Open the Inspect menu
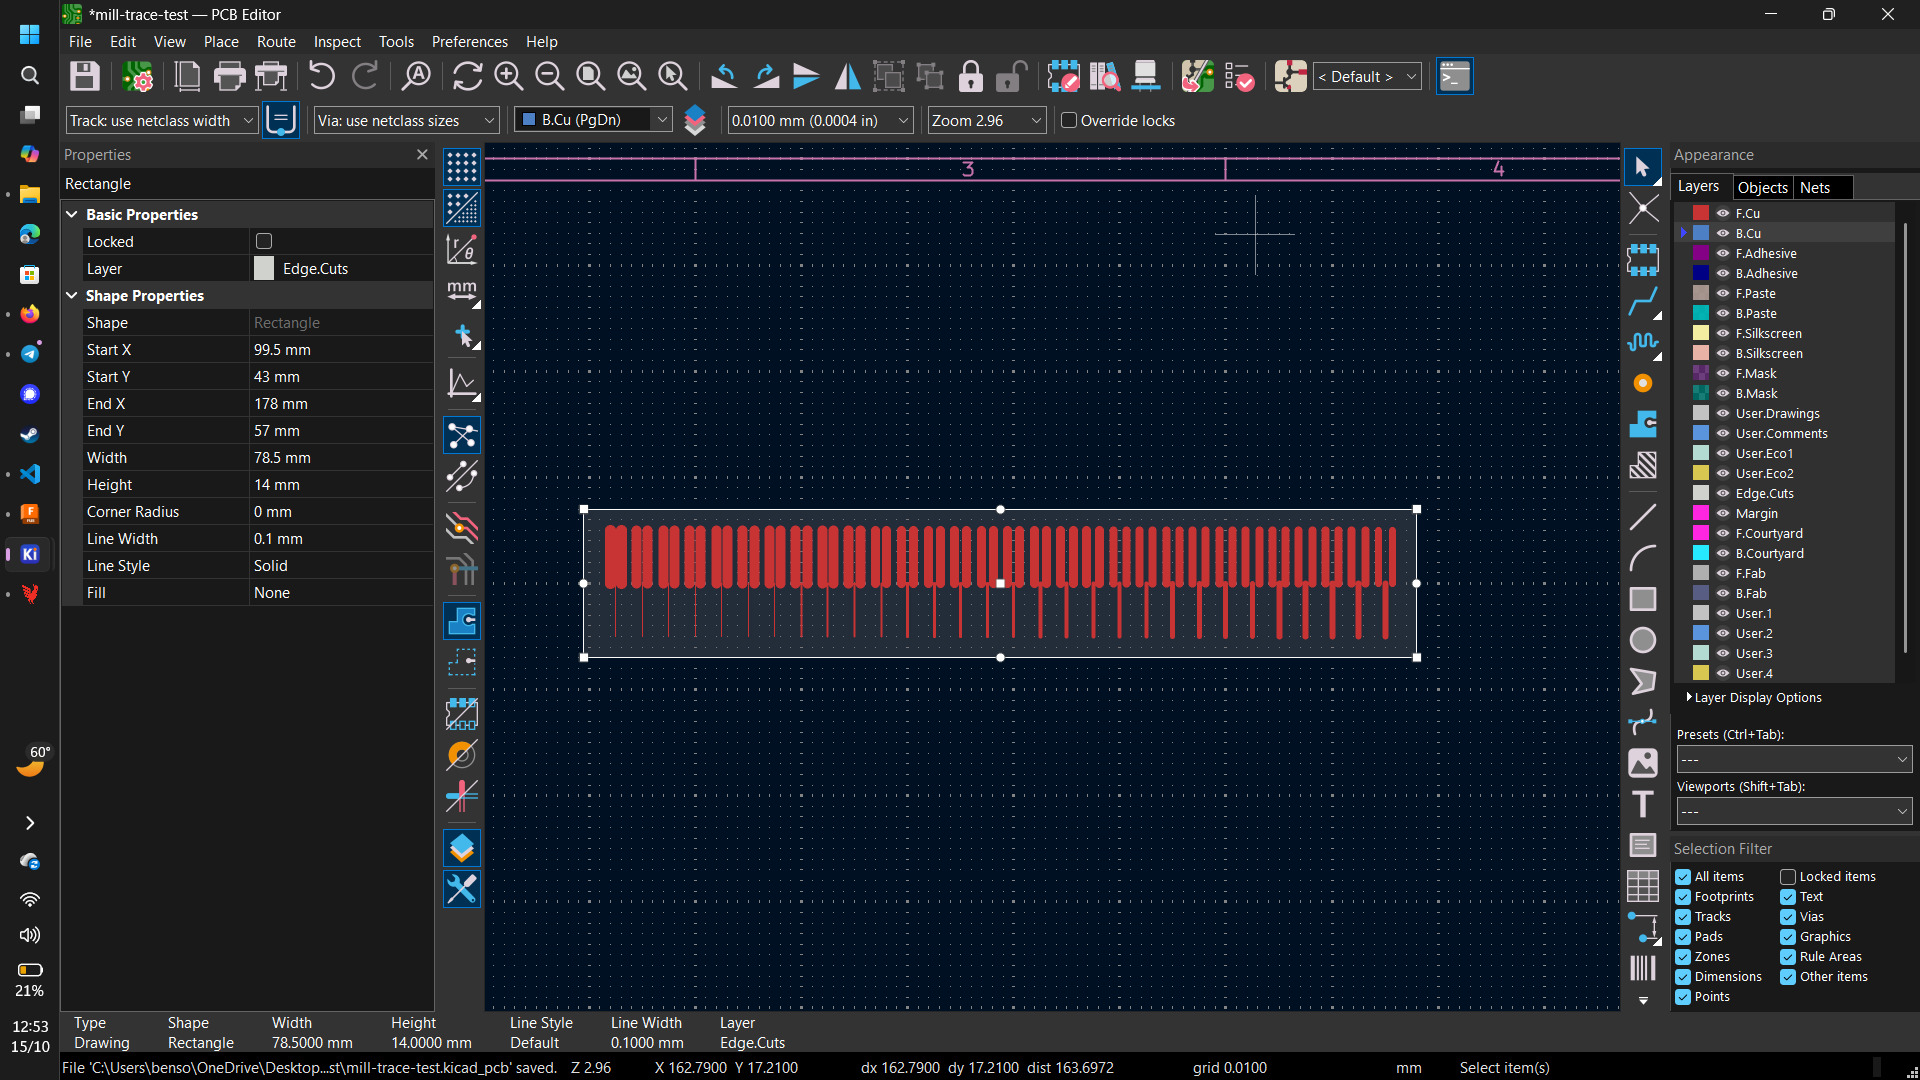 tap(337, 41)
